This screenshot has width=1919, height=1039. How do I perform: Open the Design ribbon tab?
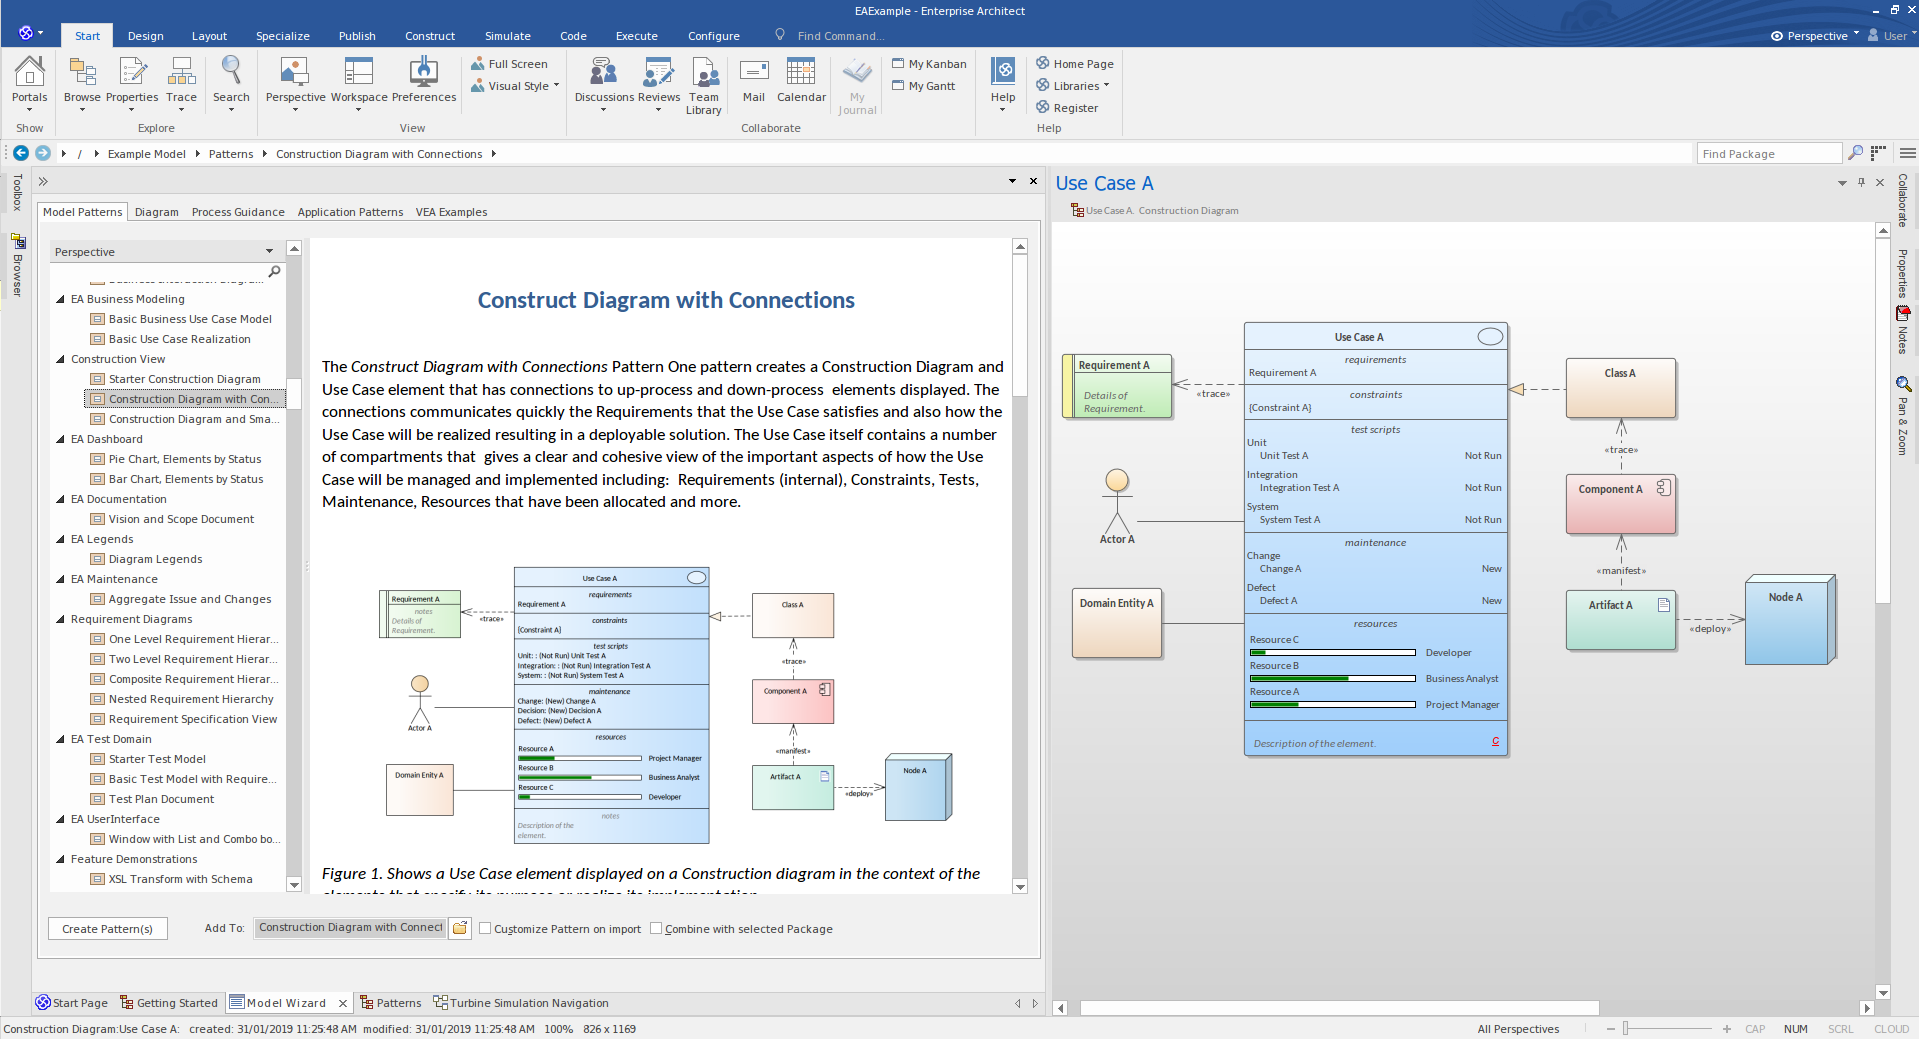(x=145, y=36)
